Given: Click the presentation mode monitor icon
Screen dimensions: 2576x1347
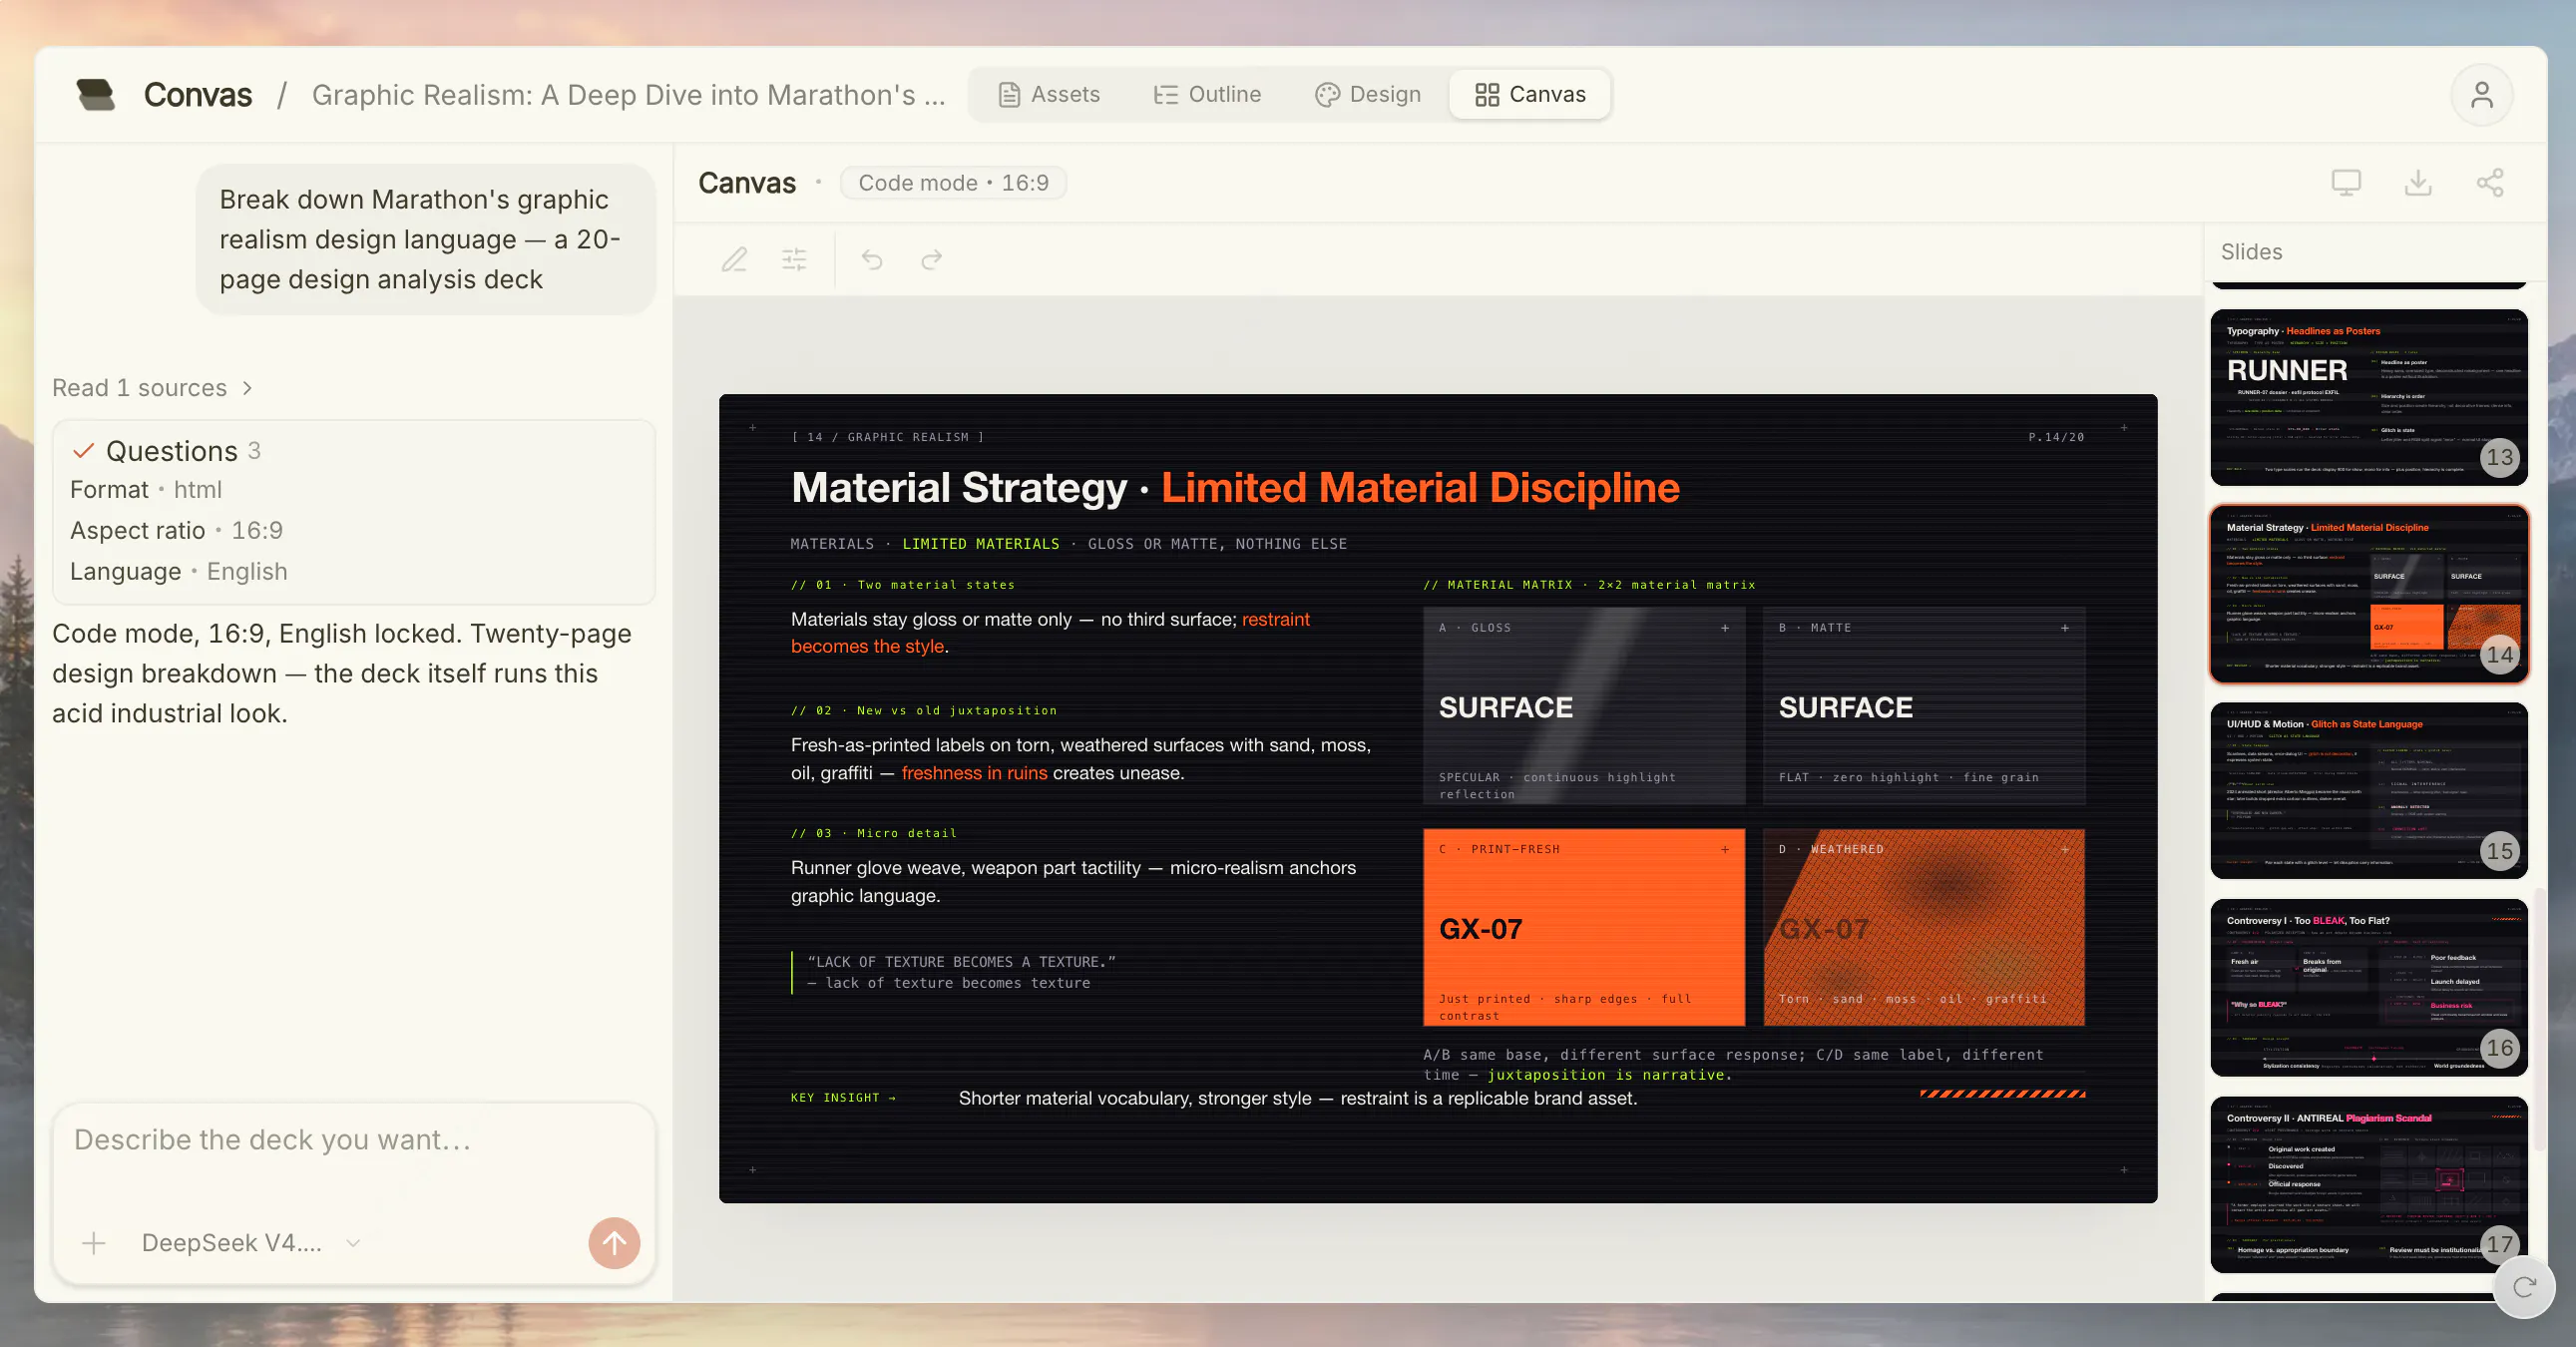Looking at the screenshot, I should (2346, 182).
